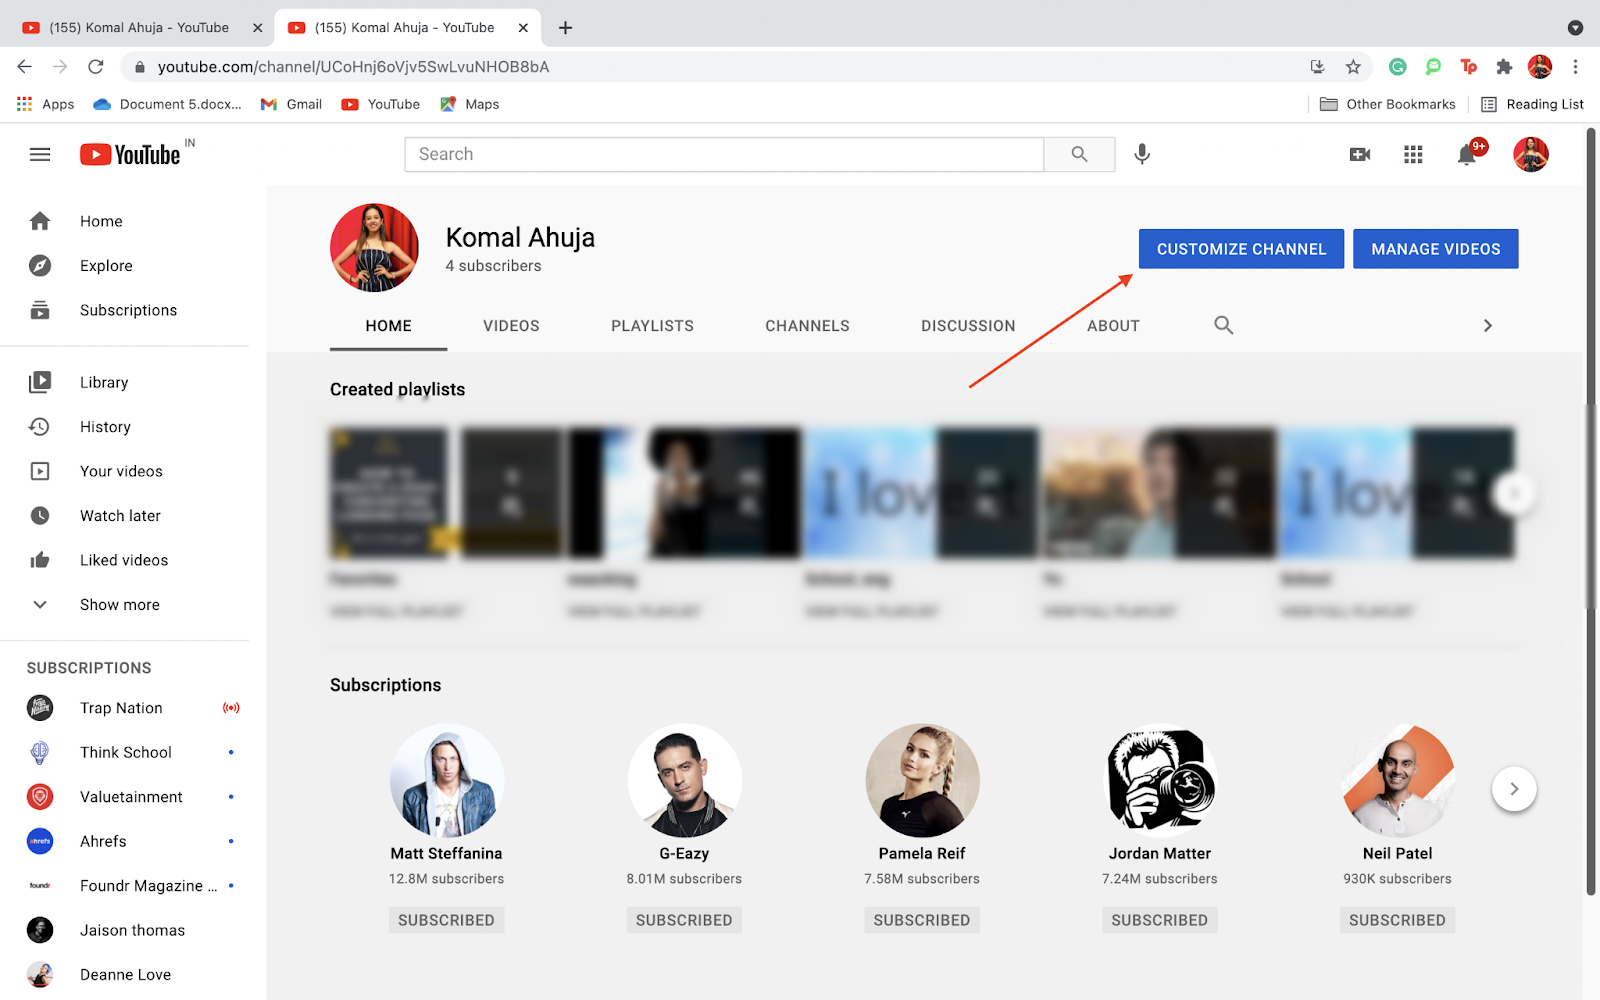
Task: Open the YouTube apps grid icon
Action: (x=1413, y=154)
